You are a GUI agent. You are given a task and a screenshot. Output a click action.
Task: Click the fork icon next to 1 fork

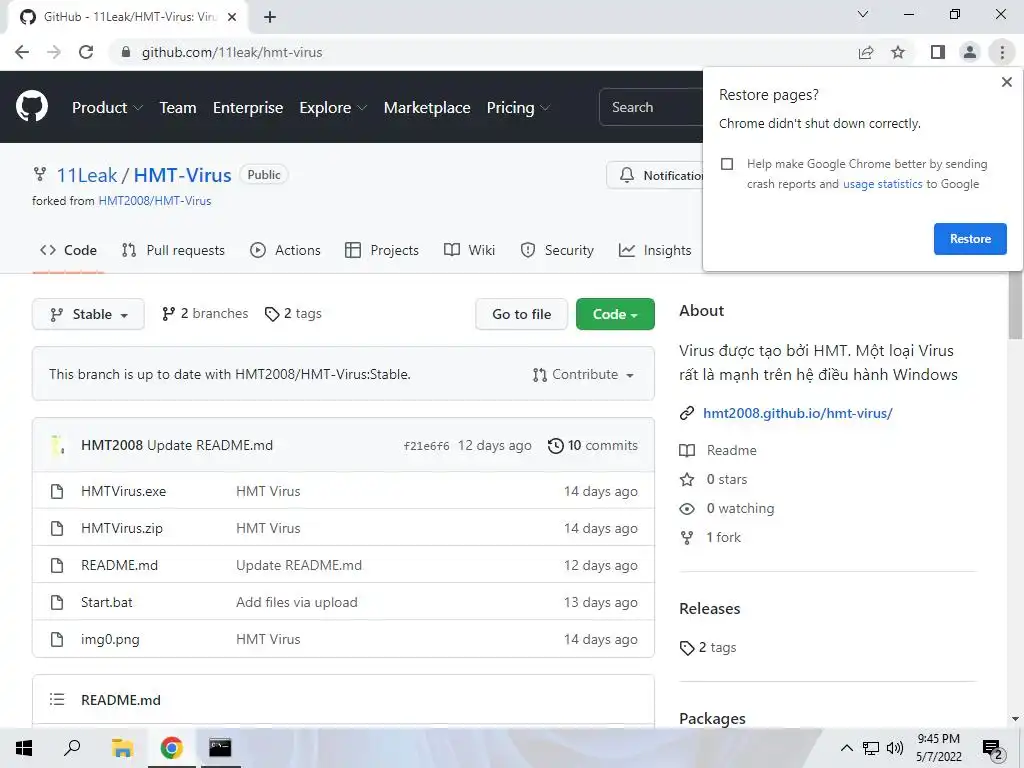[686, 537]
